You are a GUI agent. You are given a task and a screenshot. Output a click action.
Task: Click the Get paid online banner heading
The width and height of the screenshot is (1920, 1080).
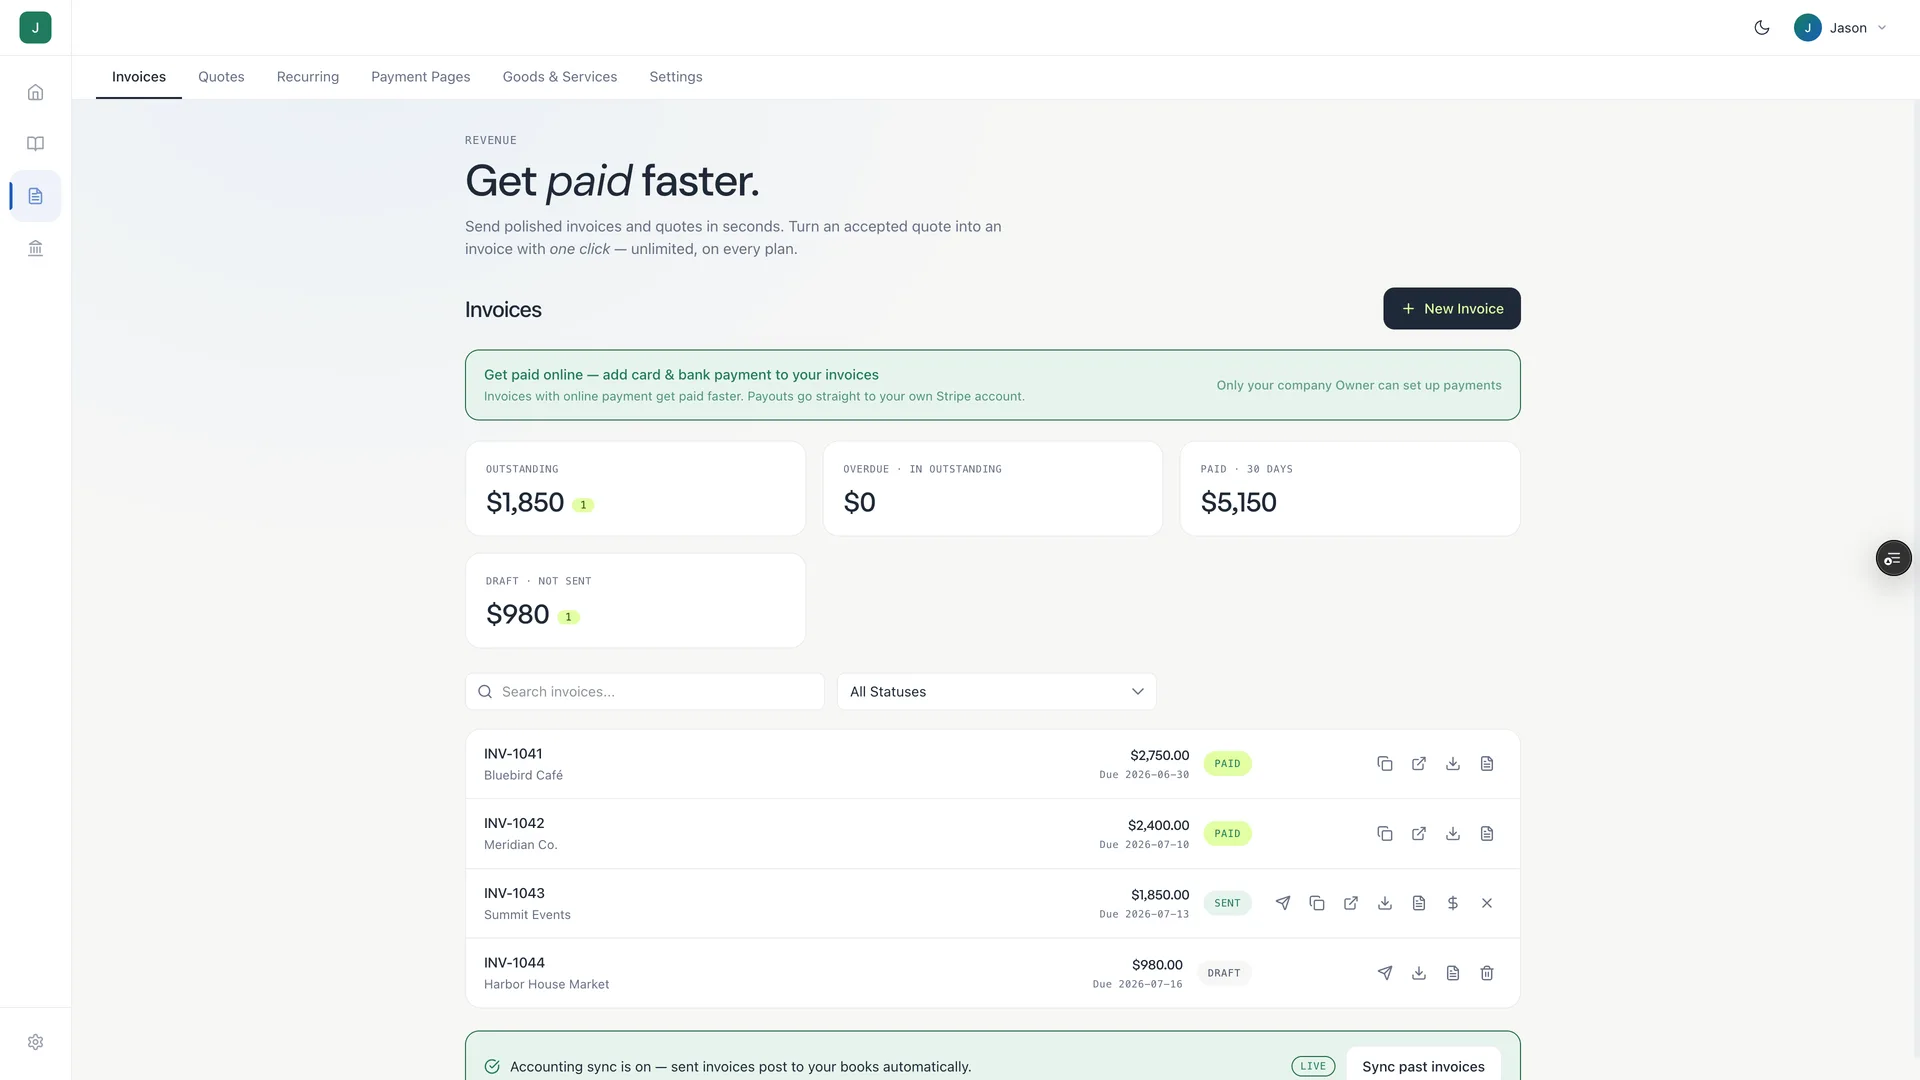coord(681,375)
